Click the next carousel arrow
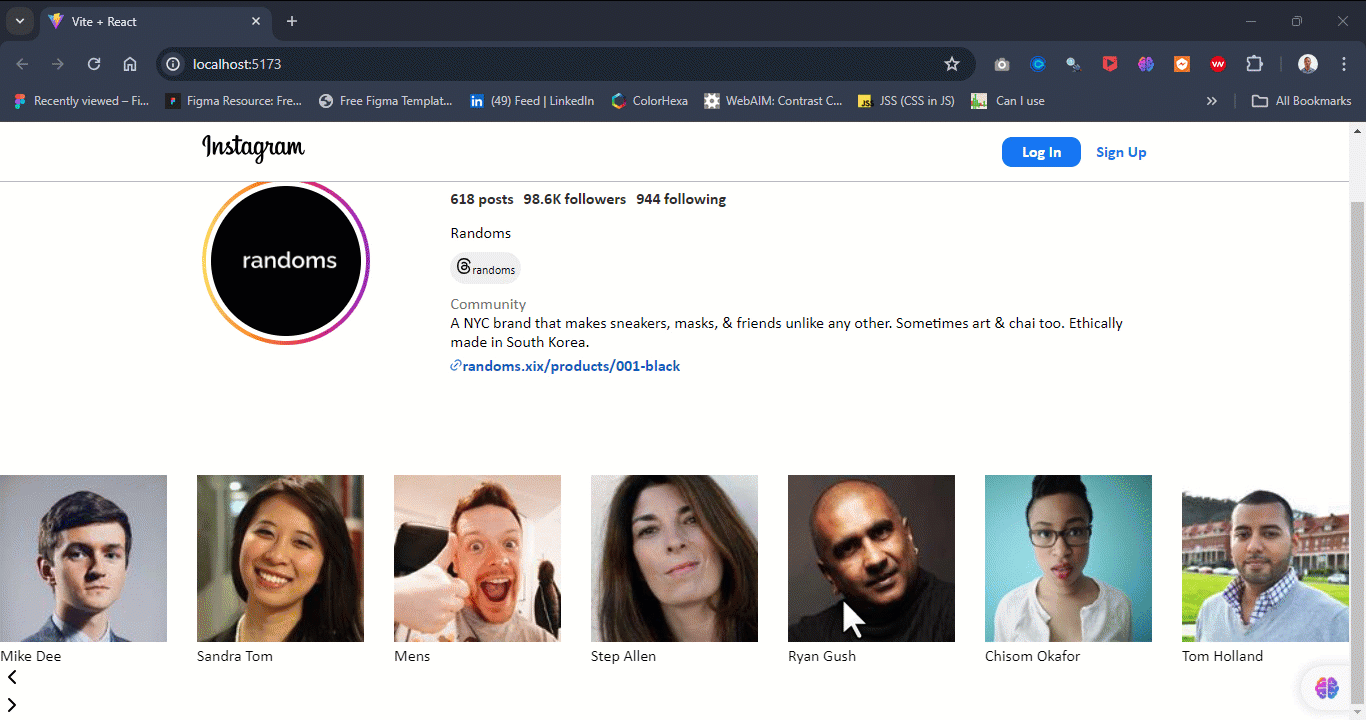 (12, 705)
